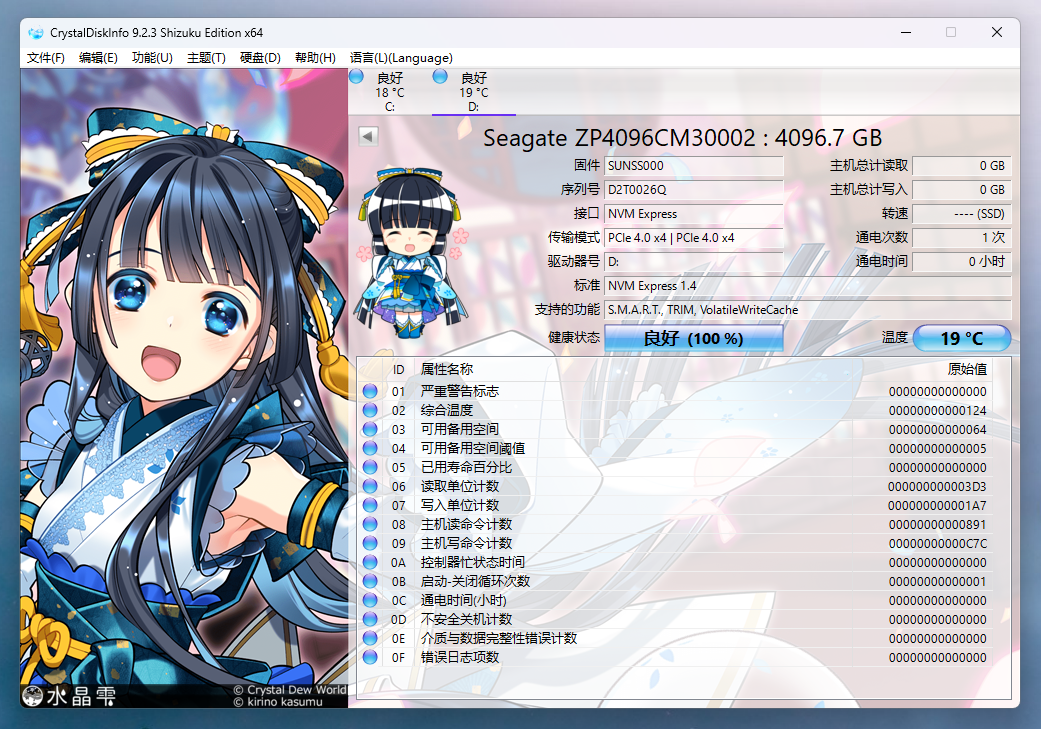This screenshot has height=729, width=1041.
Task: Switch to the C: drive tab at 18 °C
Action: pyautogui.click(x=390, y=92)
